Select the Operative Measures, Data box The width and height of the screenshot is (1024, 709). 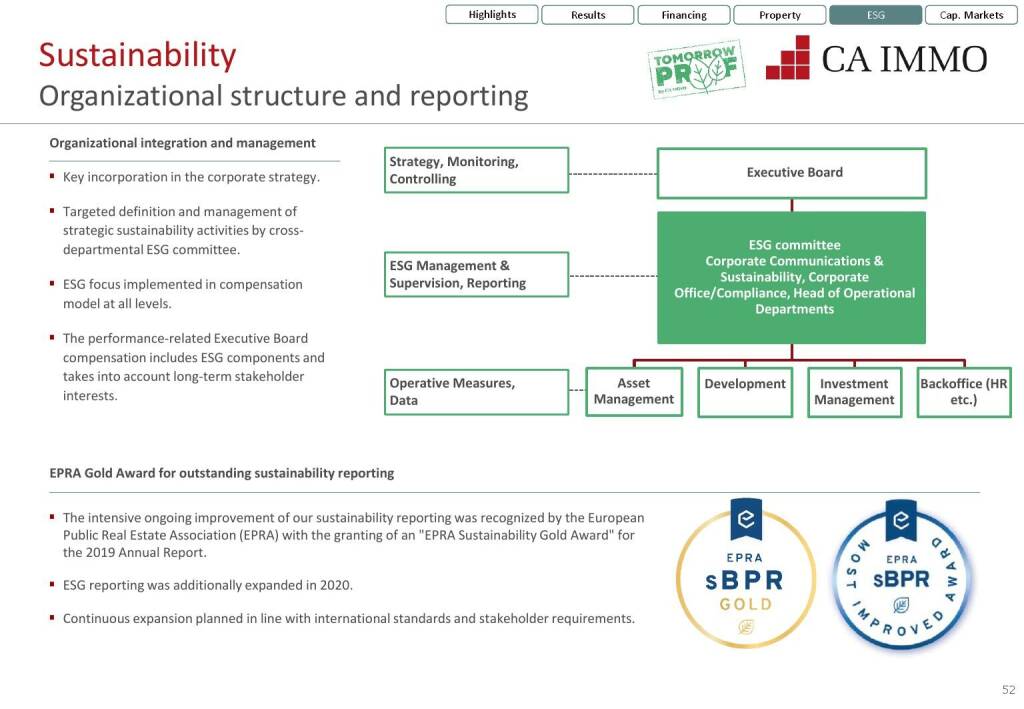tap(476, 392)
